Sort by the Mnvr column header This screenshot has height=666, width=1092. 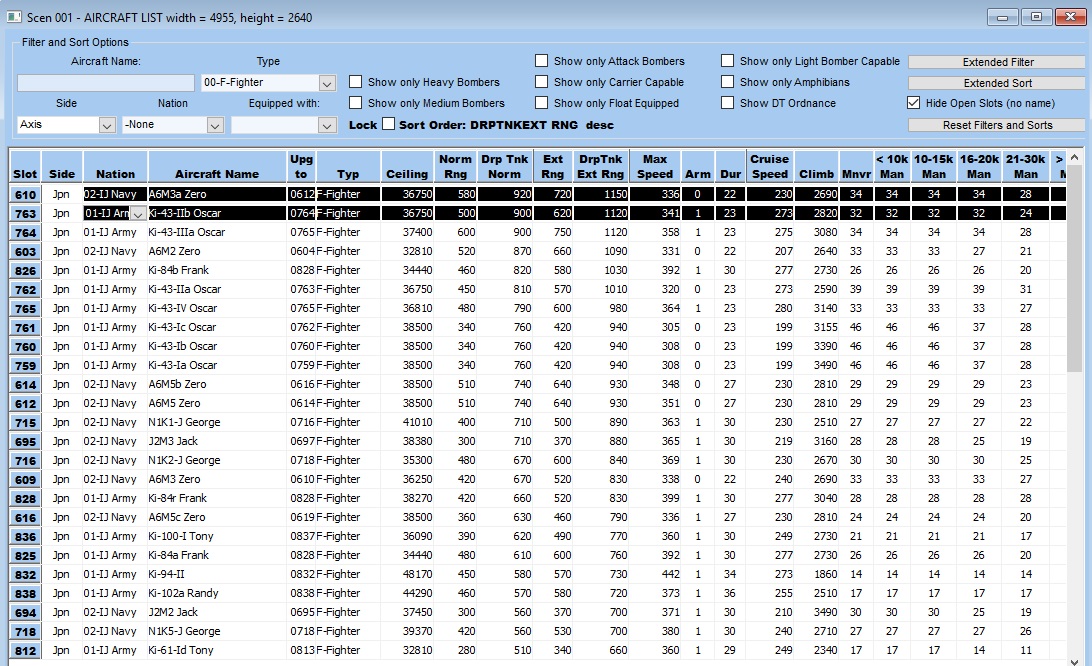pyautogui.click(x=857, y=166)
